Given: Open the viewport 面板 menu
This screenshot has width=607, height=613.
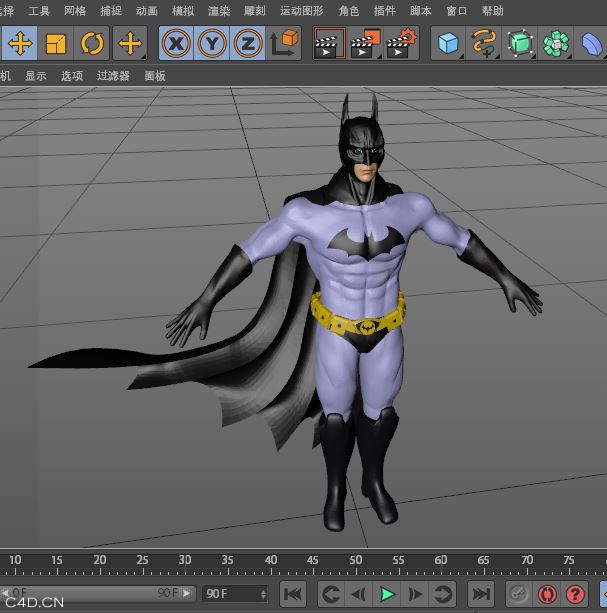Looking at the screenshot, I should [155, 76].
